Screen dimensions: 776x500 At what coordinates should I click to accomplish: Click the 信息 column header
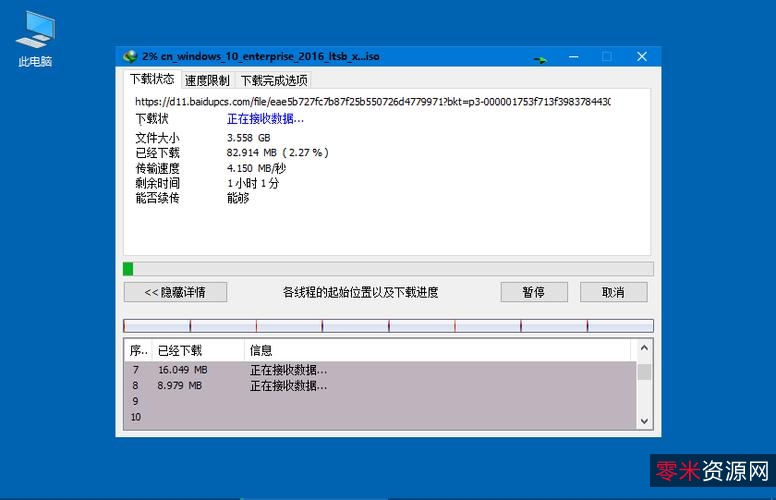[437, 350]
